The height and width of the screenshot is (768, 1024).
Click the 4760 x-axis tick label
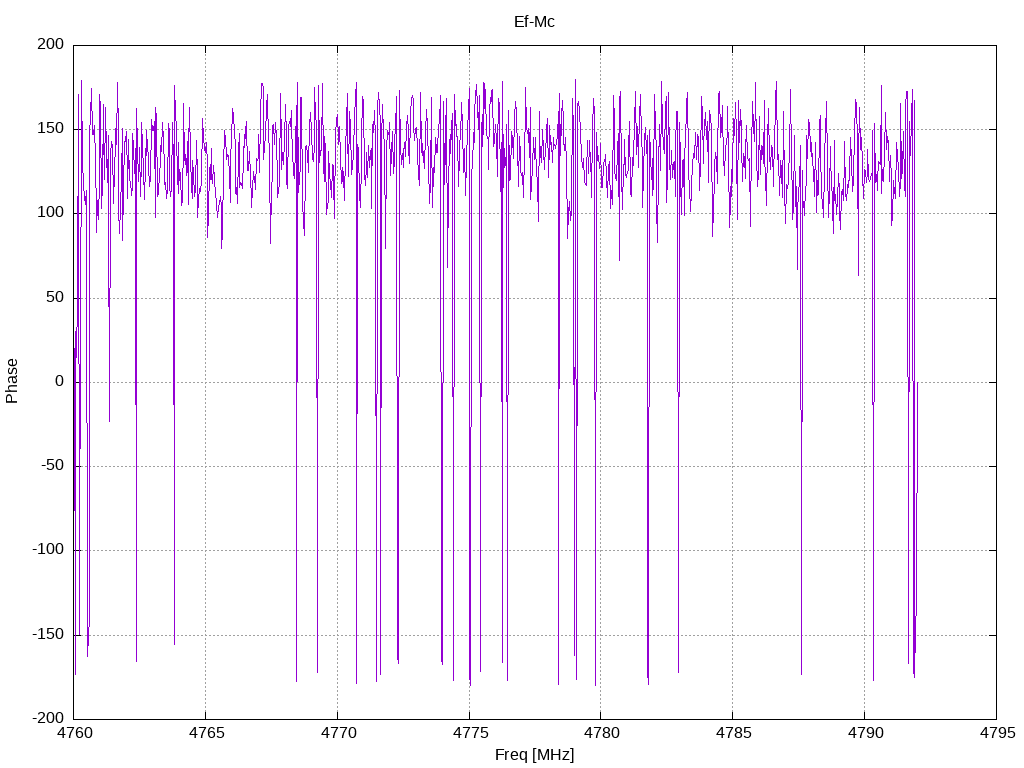pos(74,733)
